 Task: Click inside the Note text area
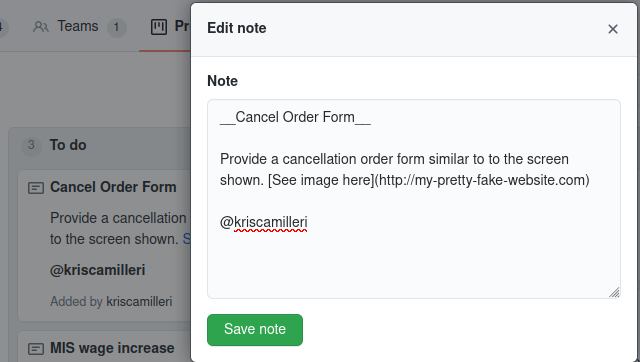(414, 199)
